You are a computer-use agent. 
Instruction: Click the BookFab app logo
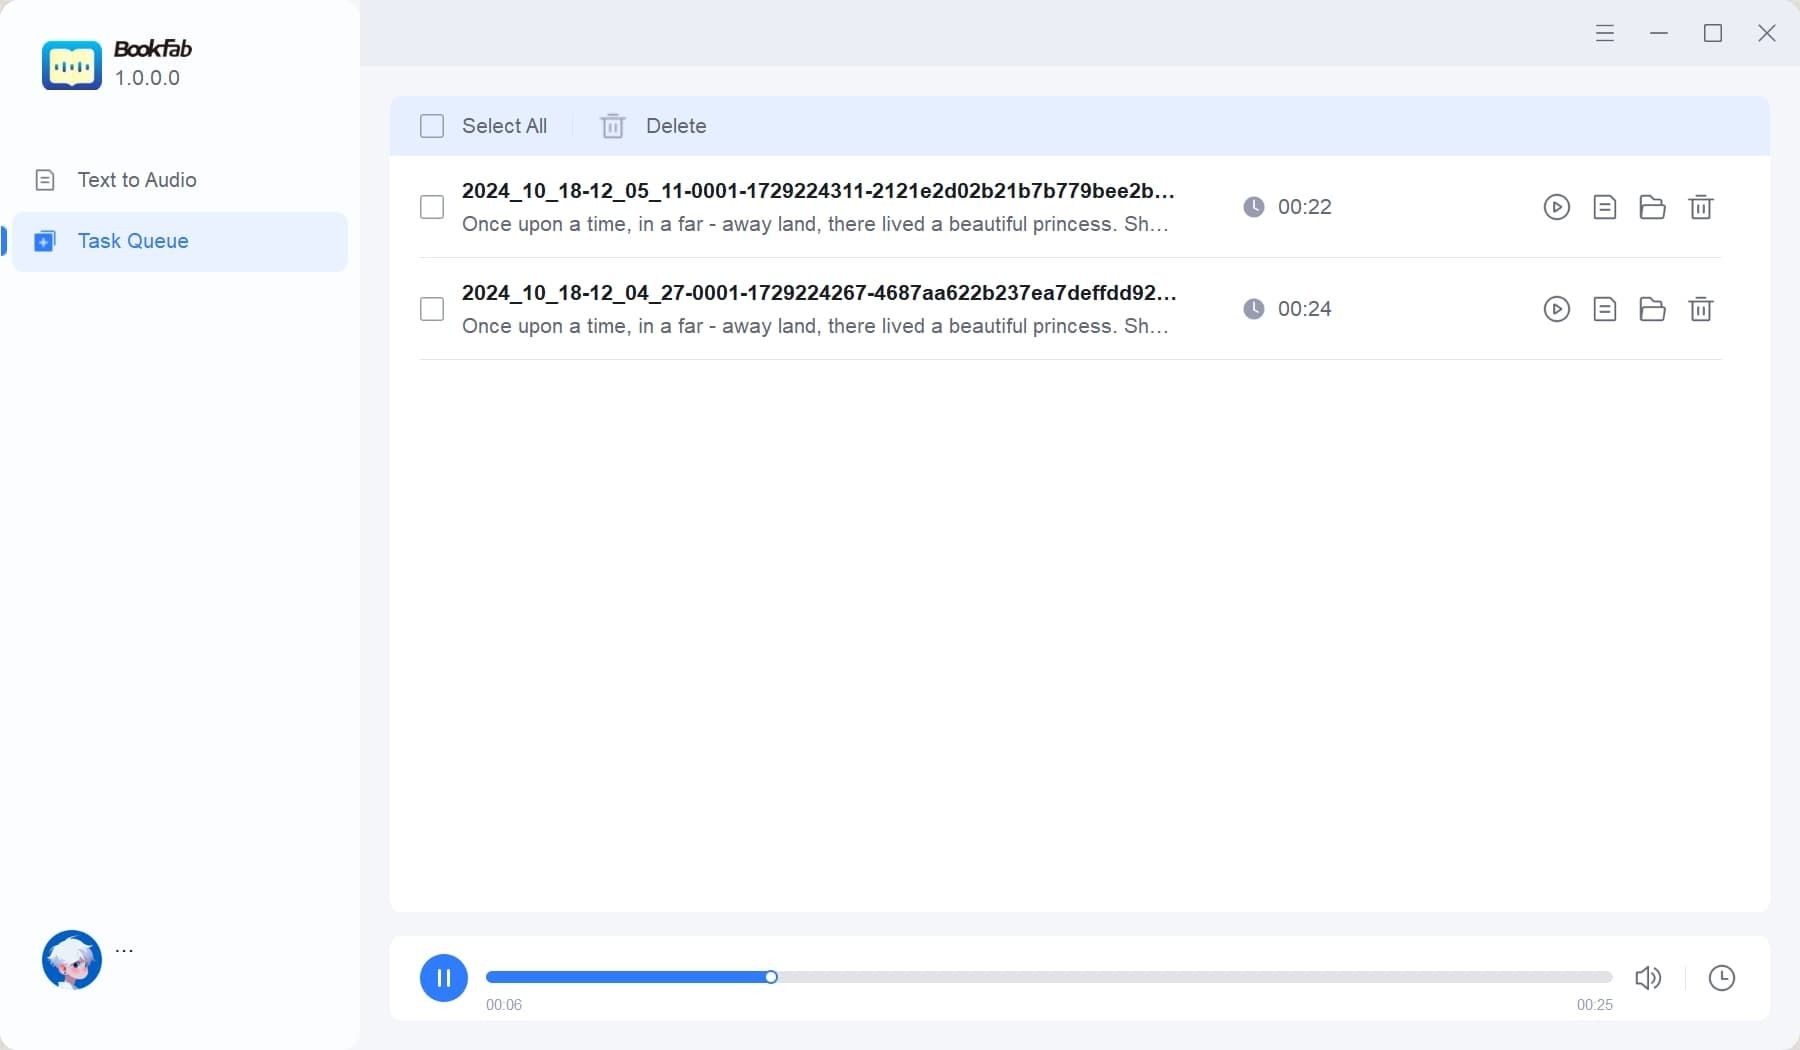72,65
